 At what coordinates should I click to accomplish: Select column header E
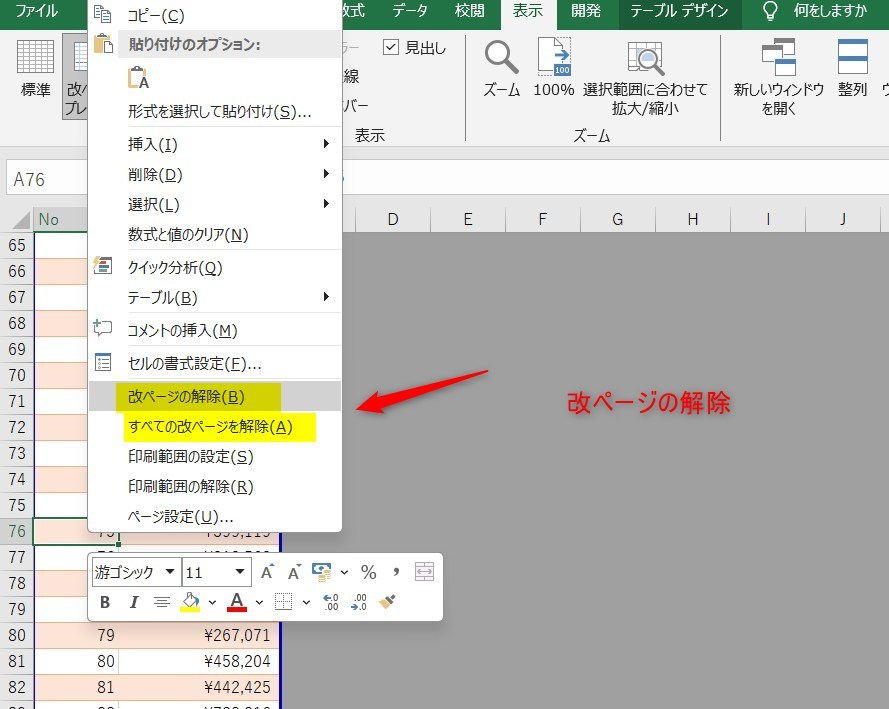468,219
